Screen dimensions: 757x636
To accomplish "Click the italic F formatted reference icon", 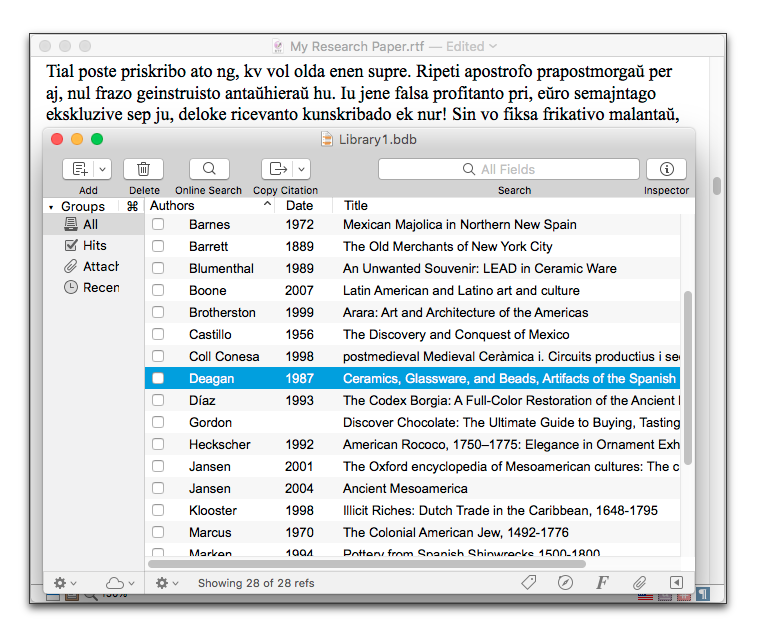I will [x=602, y=582].
